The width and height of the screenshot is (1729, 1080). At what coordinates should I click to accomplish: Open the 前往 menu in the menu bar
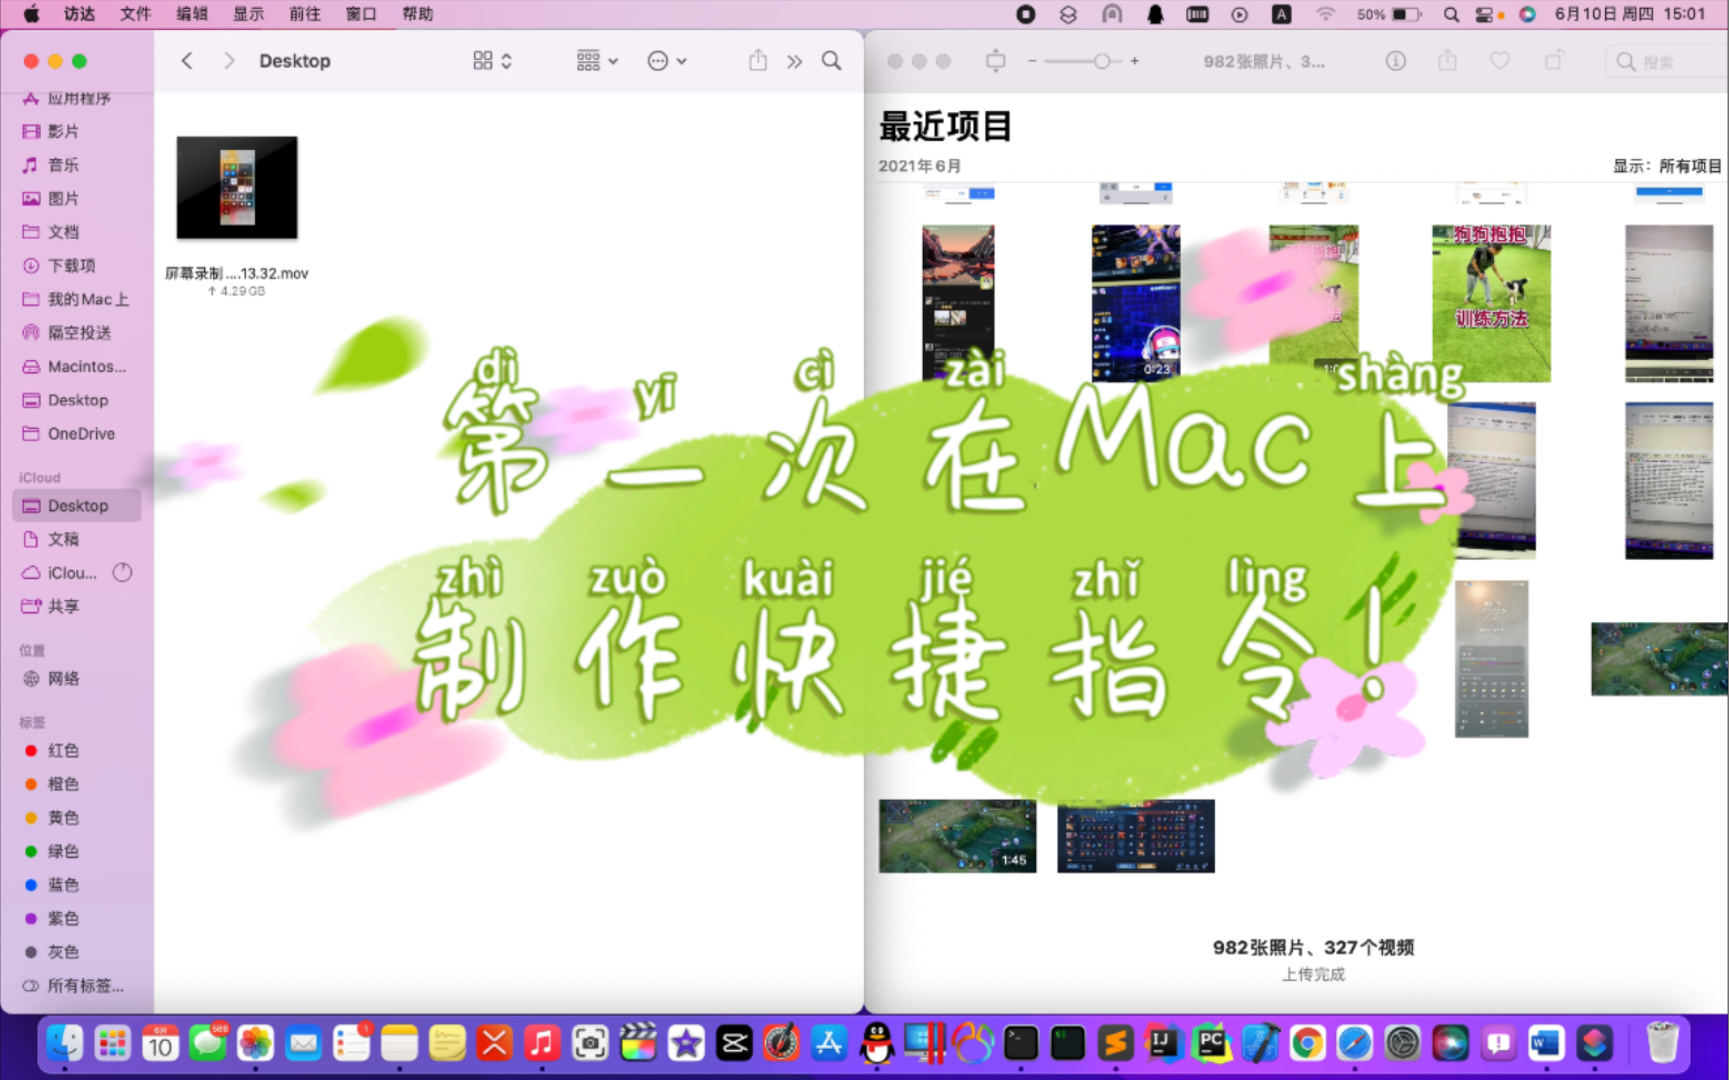click(304, 14)
